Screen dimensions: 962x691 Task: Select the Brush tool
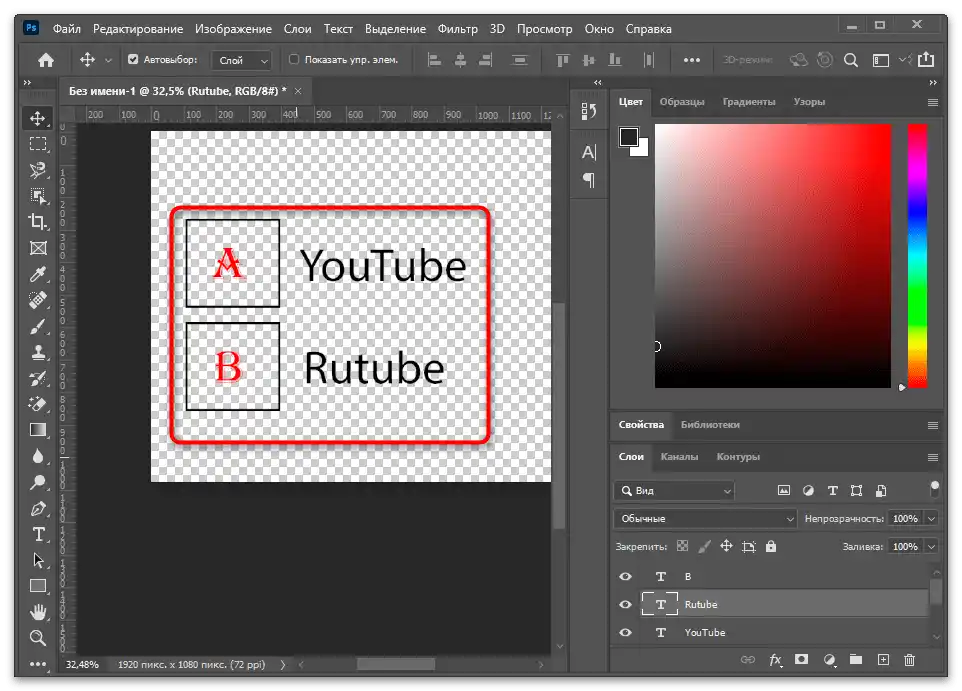(x=38, y=326)
